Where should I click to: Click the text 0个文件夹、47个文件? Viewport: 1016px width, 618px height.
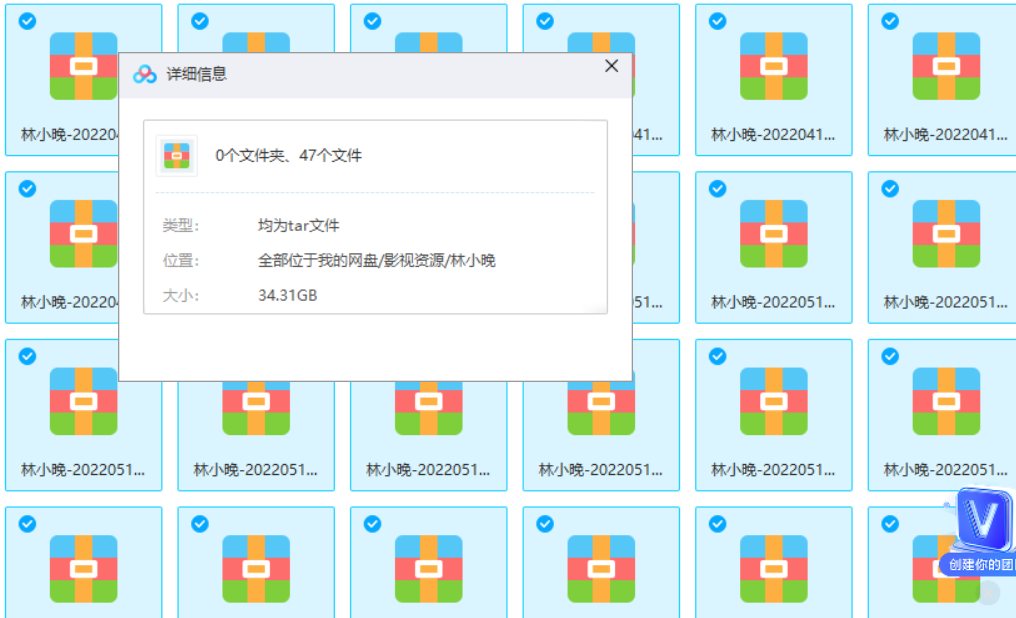(288, 155)
